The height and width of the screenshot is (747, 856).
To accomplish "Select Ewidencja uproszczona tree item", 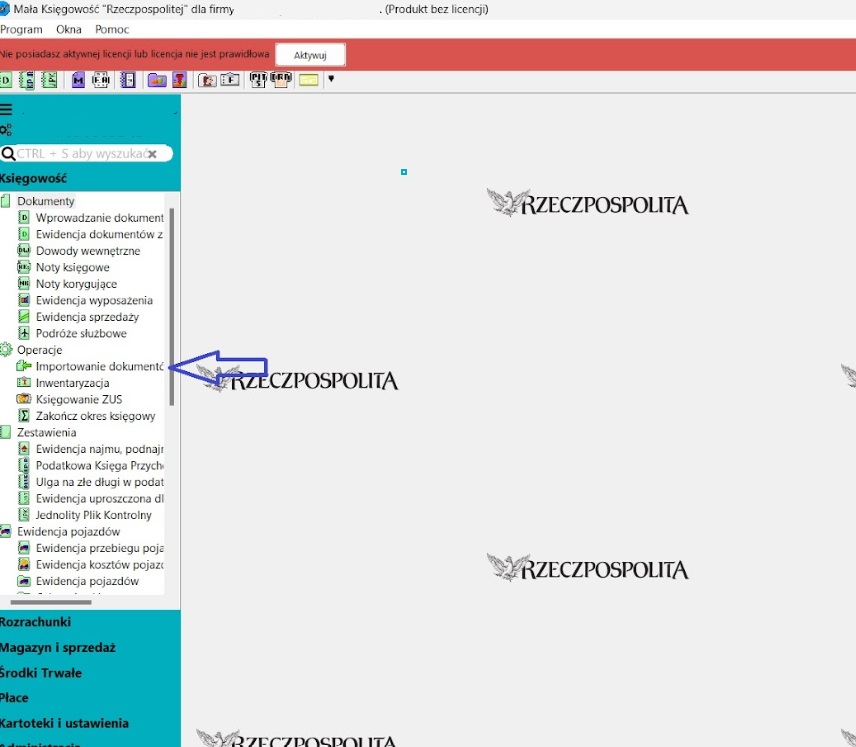I will point(99,499).
